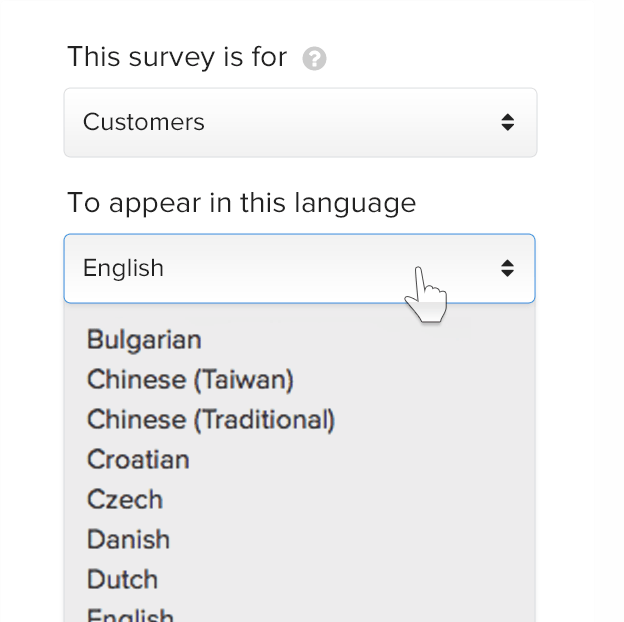
Task: Click the help question mark icon
Action: click(x=314, y=59)
